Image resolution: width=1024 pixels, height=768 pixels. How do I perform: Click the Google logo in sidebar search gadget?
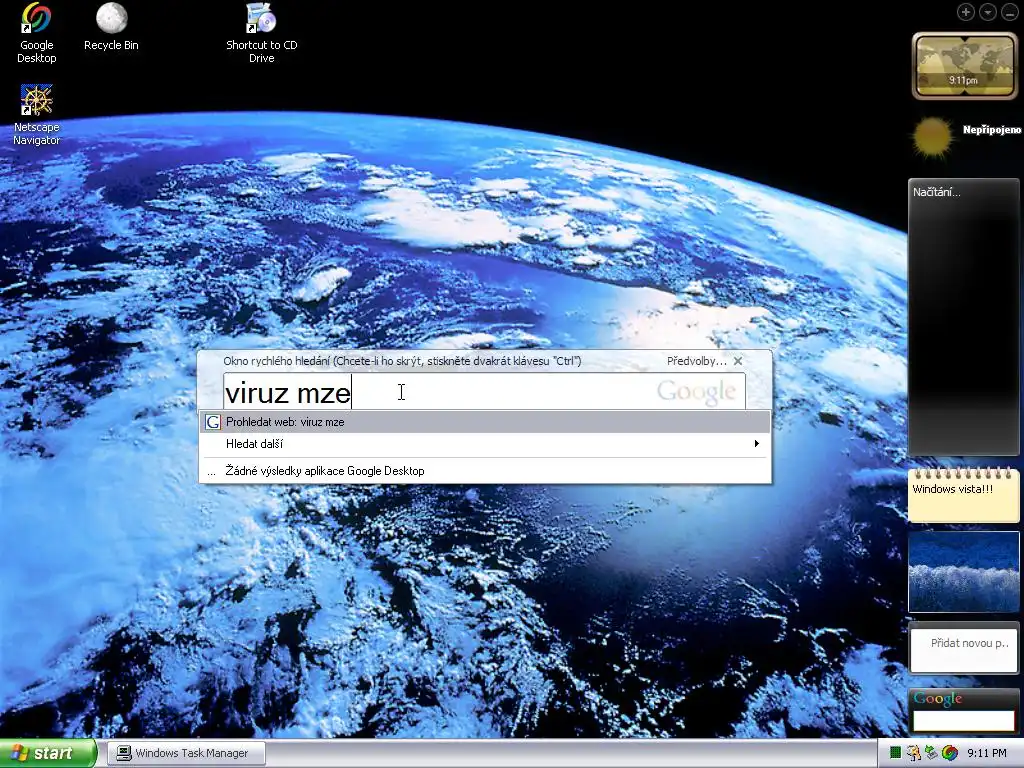938,698
